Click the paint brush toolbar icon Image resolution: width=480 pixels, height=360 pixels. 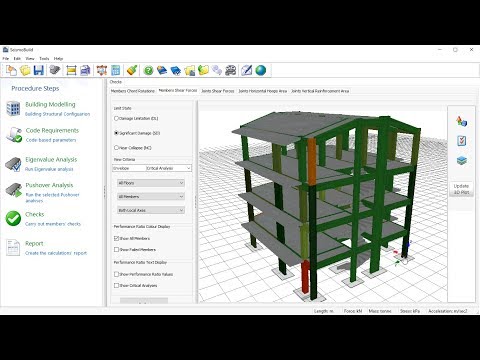click(x=132, y=70)
